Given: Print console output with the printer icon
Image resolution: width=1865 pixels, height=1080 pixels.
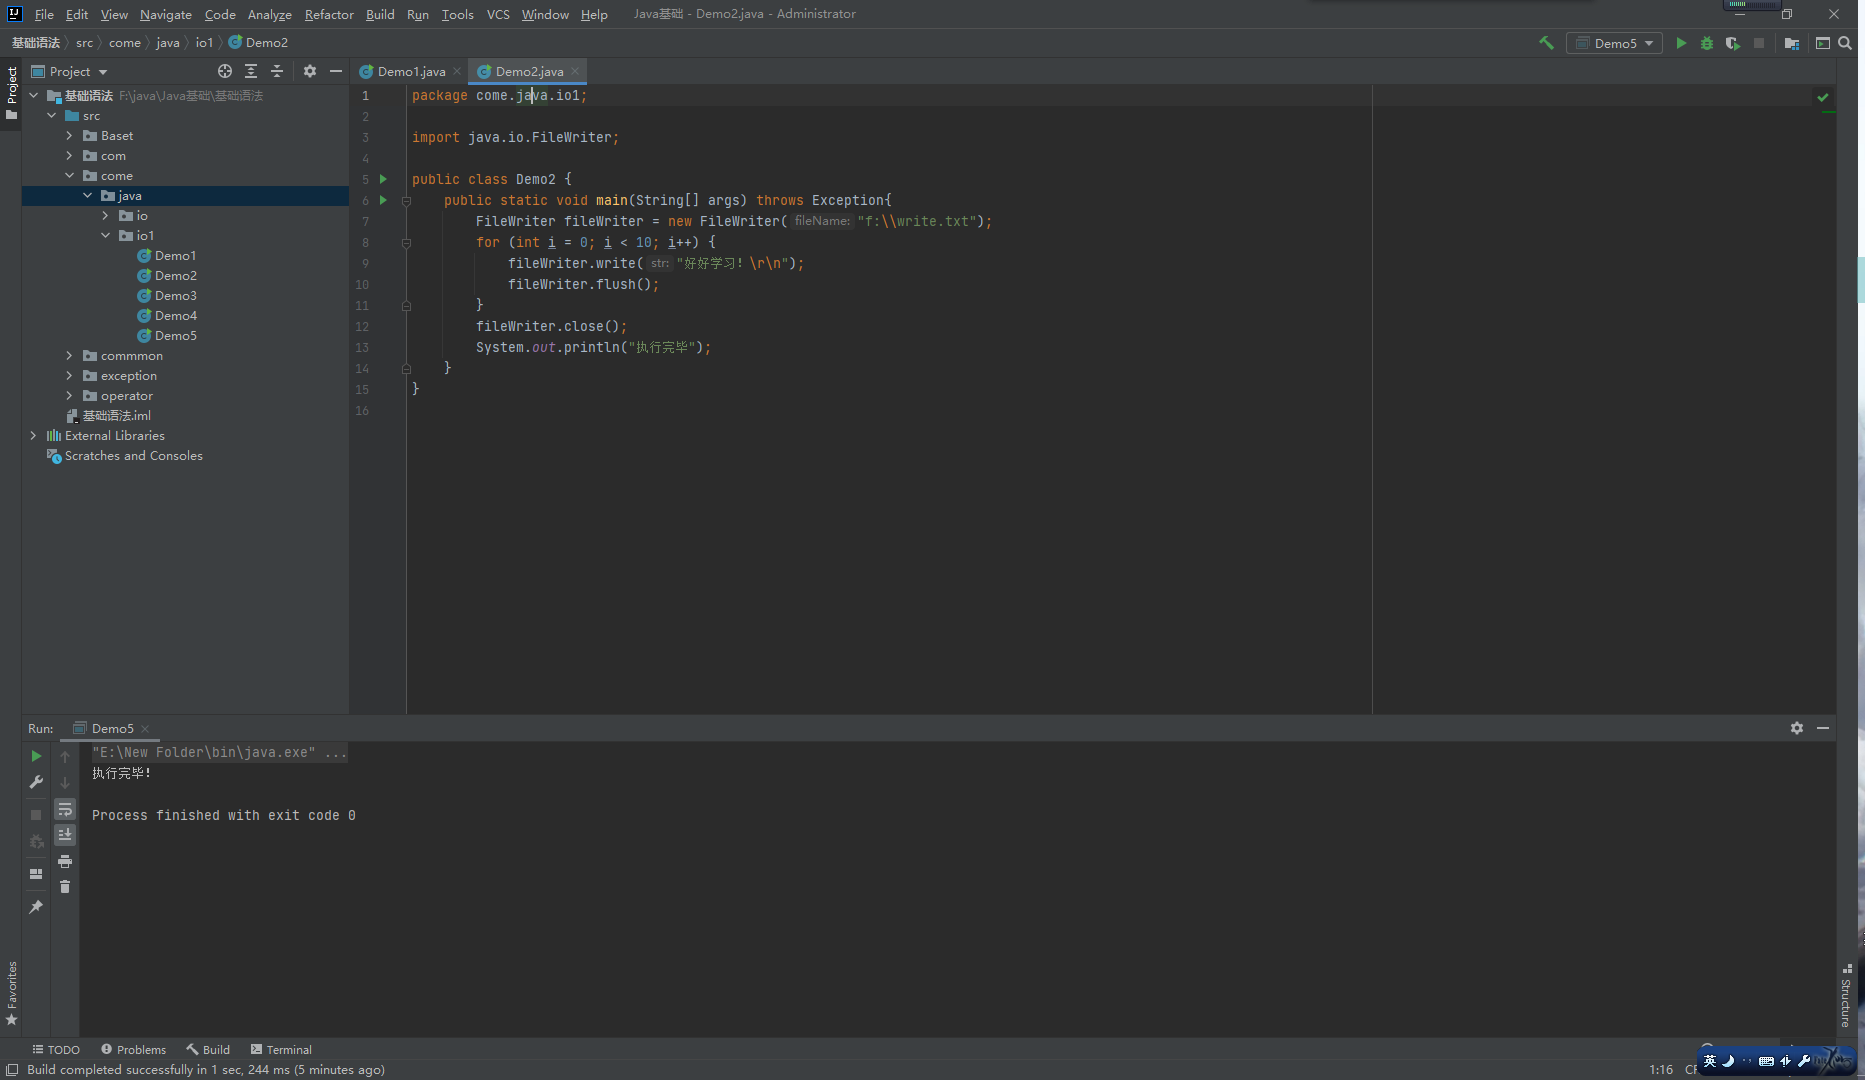Looking at the screenshot, I should click(x=65, y=861).
